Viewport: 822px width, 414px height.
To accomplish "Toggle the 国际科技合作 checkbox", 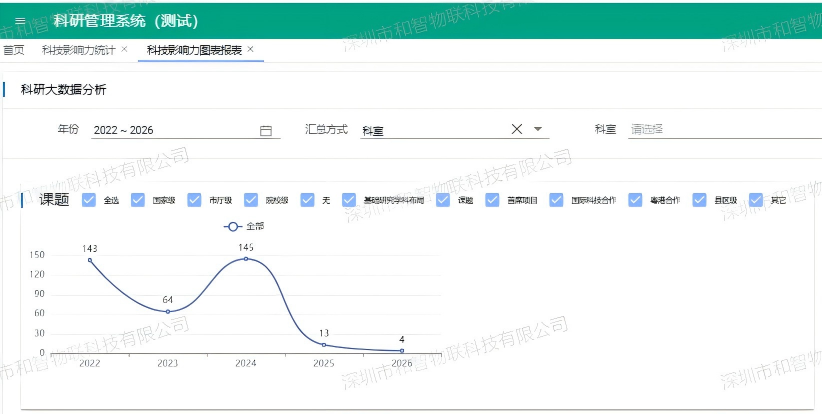I will point(556,200).
